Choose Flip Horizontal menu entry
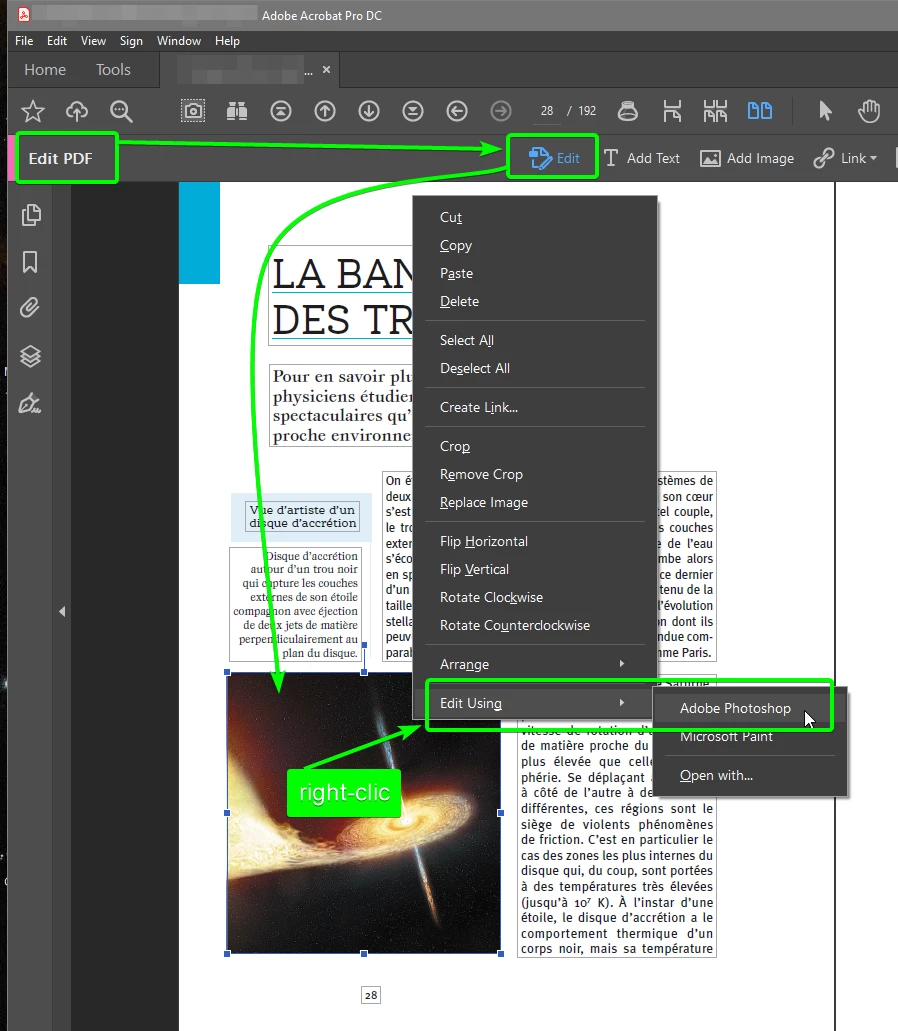 pos(535,541)
